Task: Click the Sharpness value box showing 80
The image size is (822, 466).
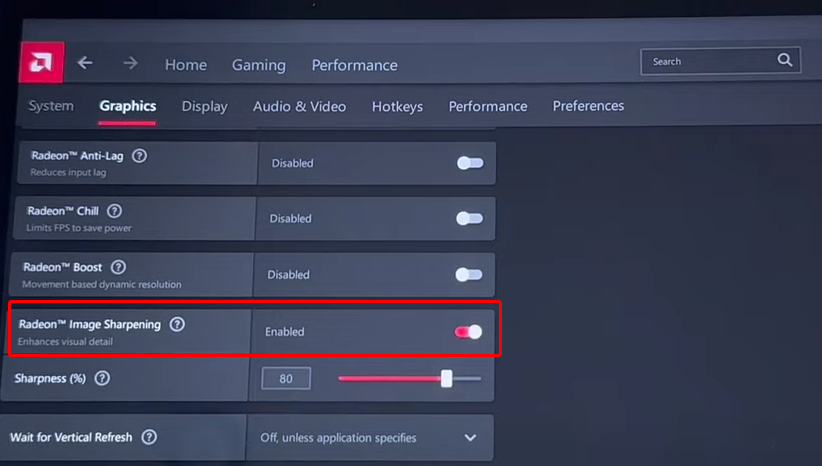Action: [286, 378]
